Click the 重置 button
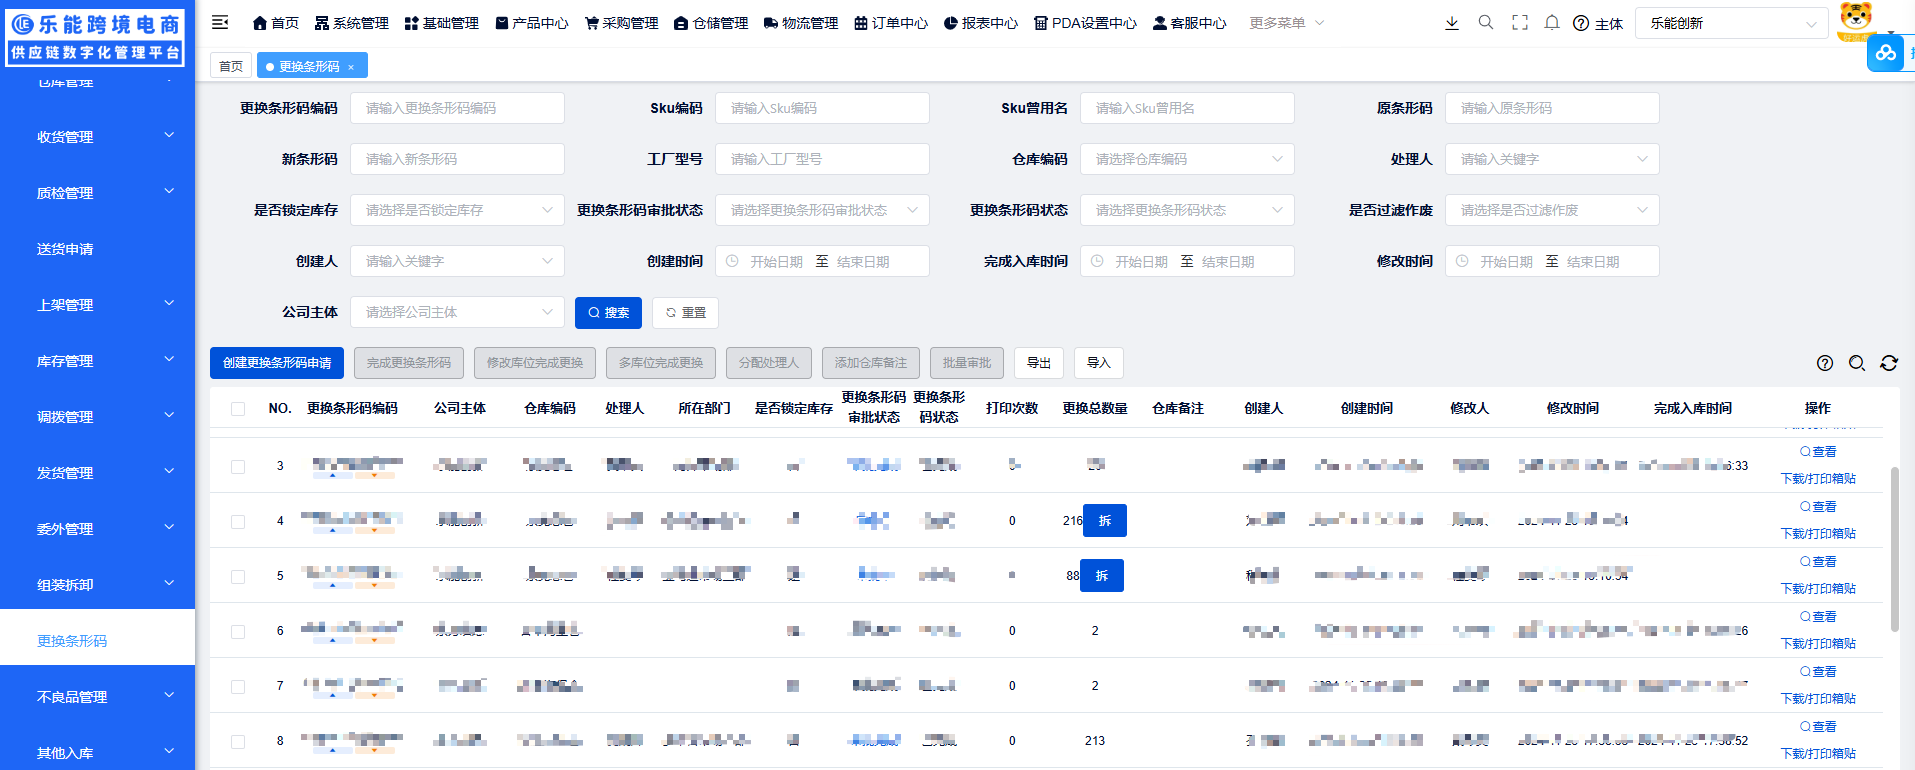The image size is (1915, 770). [x=685, y=313]
